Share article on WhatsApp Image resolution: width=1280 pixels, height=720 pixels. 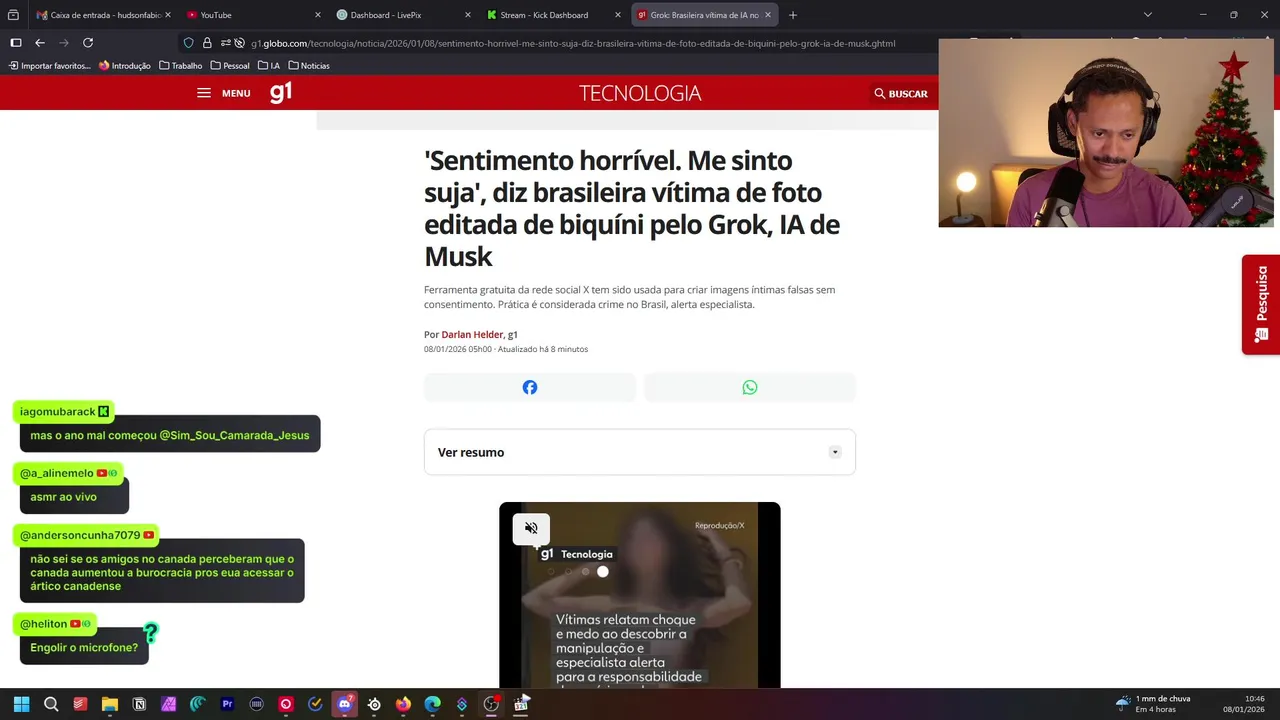click(x=750, y=387)
